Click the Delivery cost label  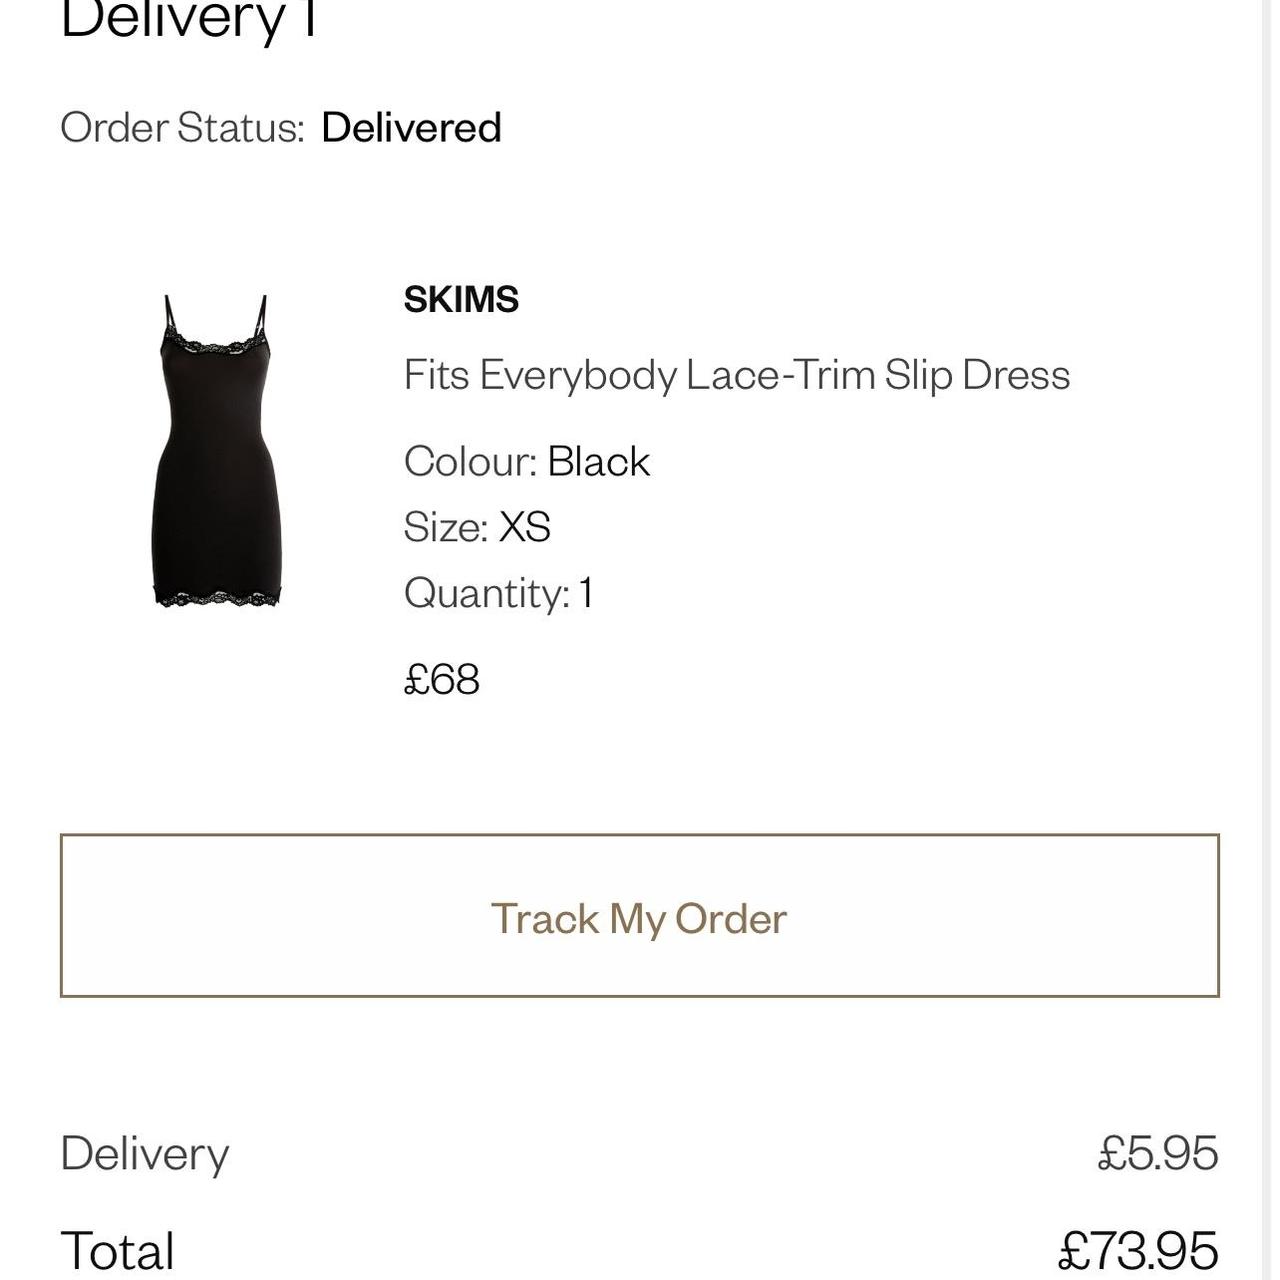pyautogui.click(x=145, y=1153)
